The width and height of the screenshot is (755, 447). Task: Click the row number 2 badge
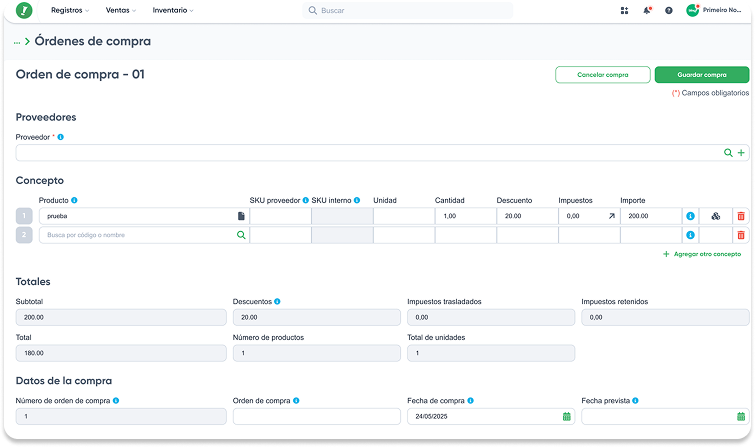[24, 235]
